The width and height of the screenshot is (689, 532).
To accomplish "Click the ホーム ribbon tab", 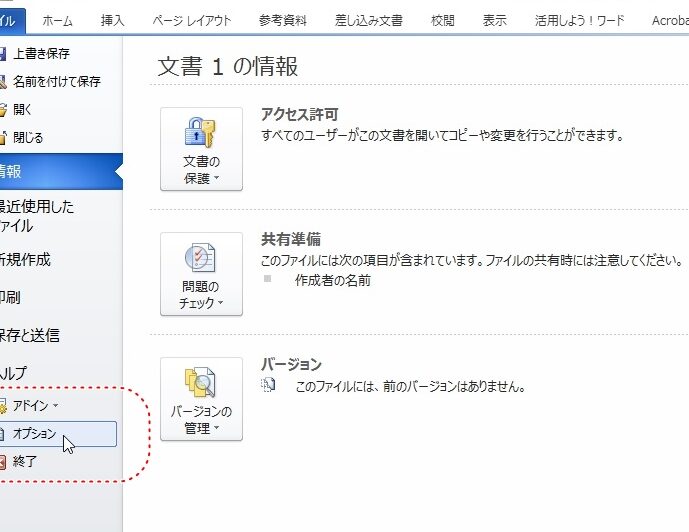I will coord(57,21).
